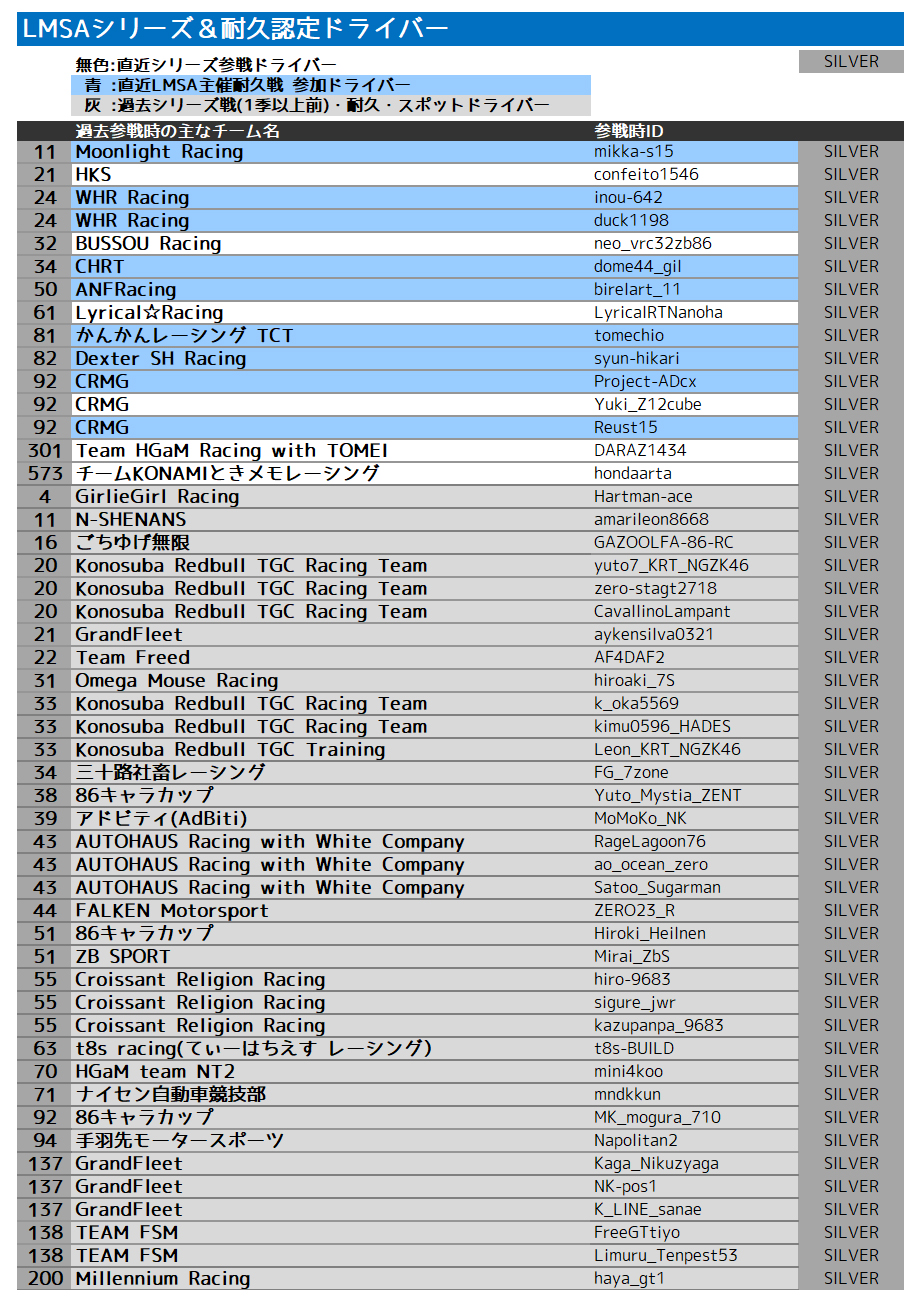Viewport: 922px width, 1306px height.
Task: Select the blue legend row for endurance drivers
Action: 331,85
